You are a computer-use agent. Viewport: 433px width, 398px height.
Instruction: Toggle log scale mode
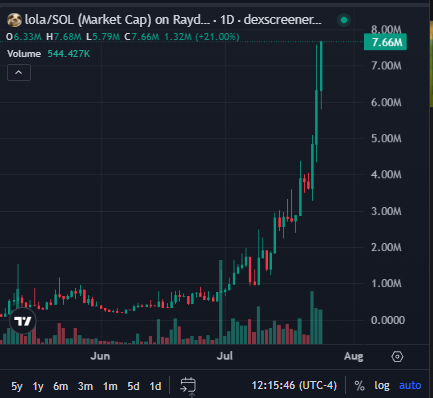pos(382,386)
